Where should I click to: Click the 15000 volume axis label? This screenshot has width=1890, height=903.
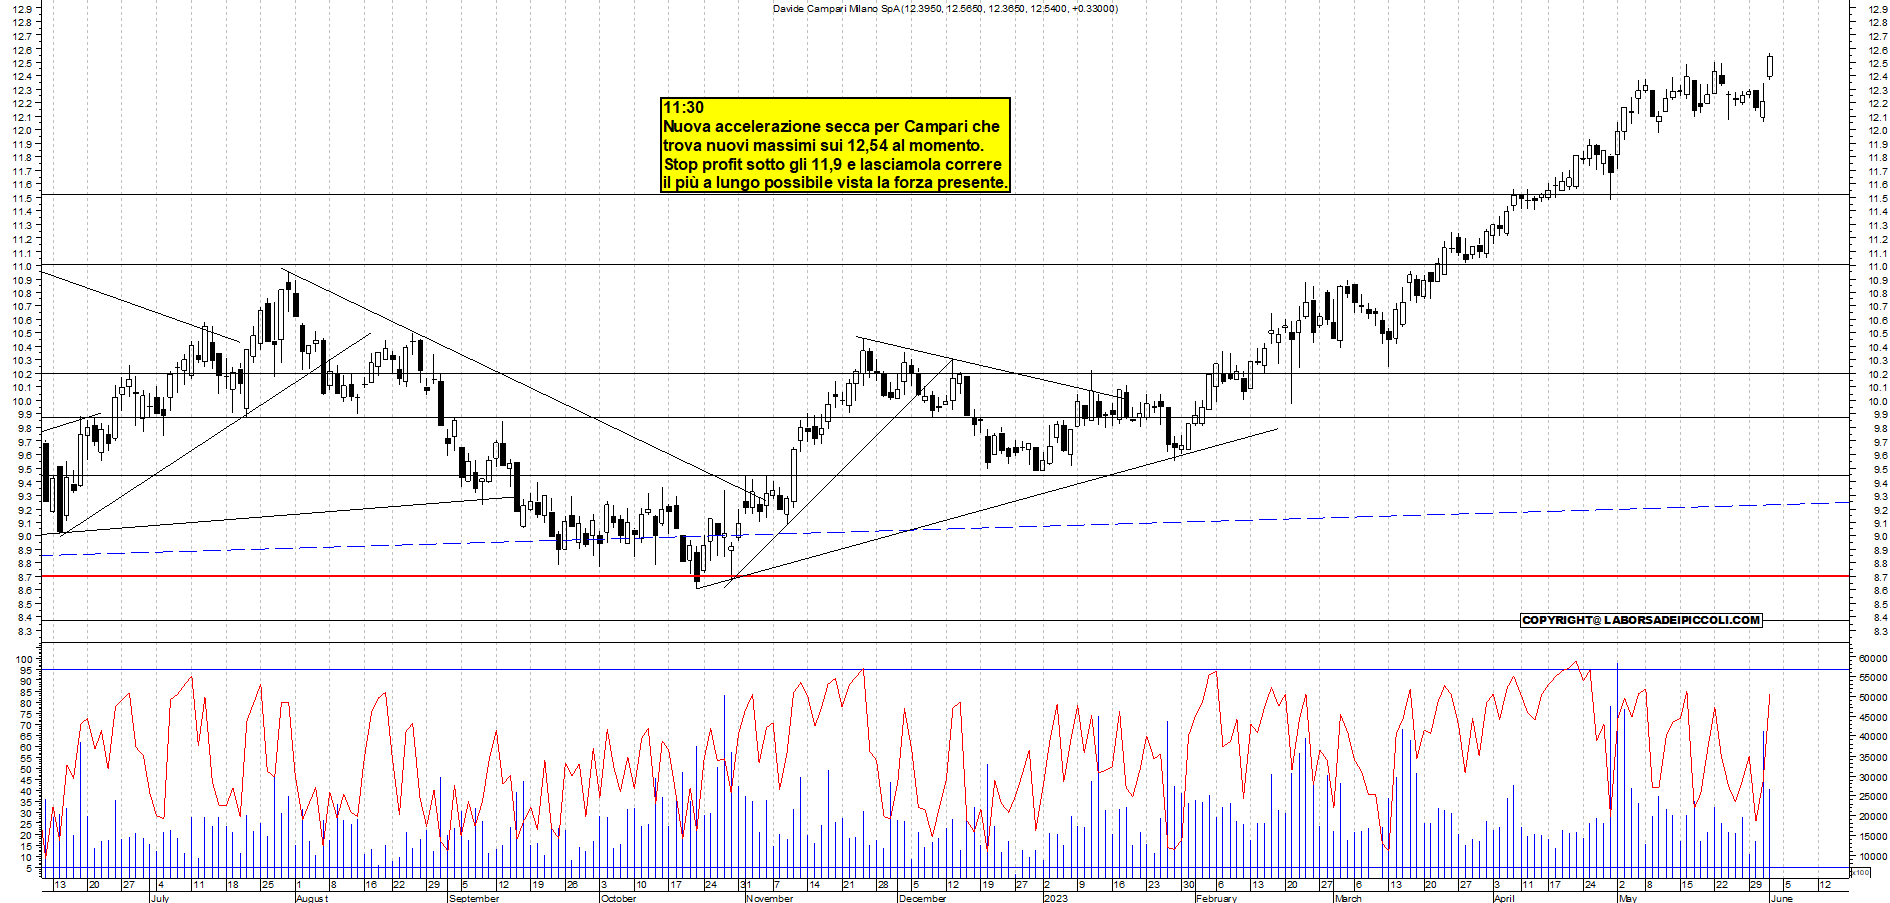coord(1872,837)
